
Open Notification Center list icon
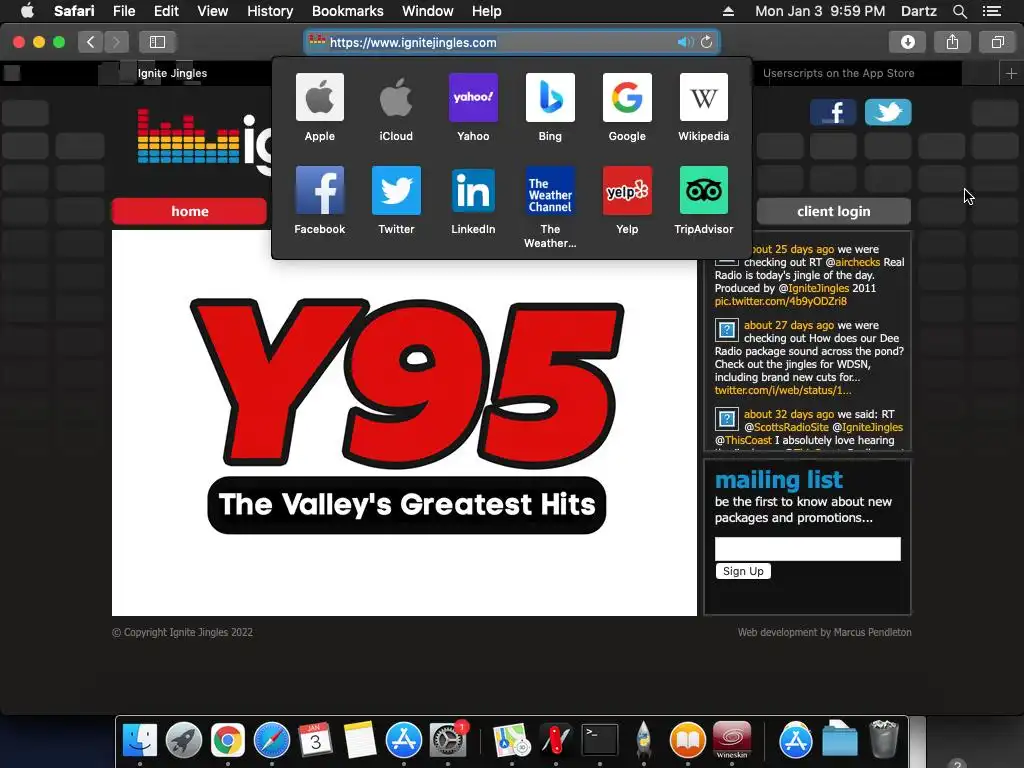991,11
